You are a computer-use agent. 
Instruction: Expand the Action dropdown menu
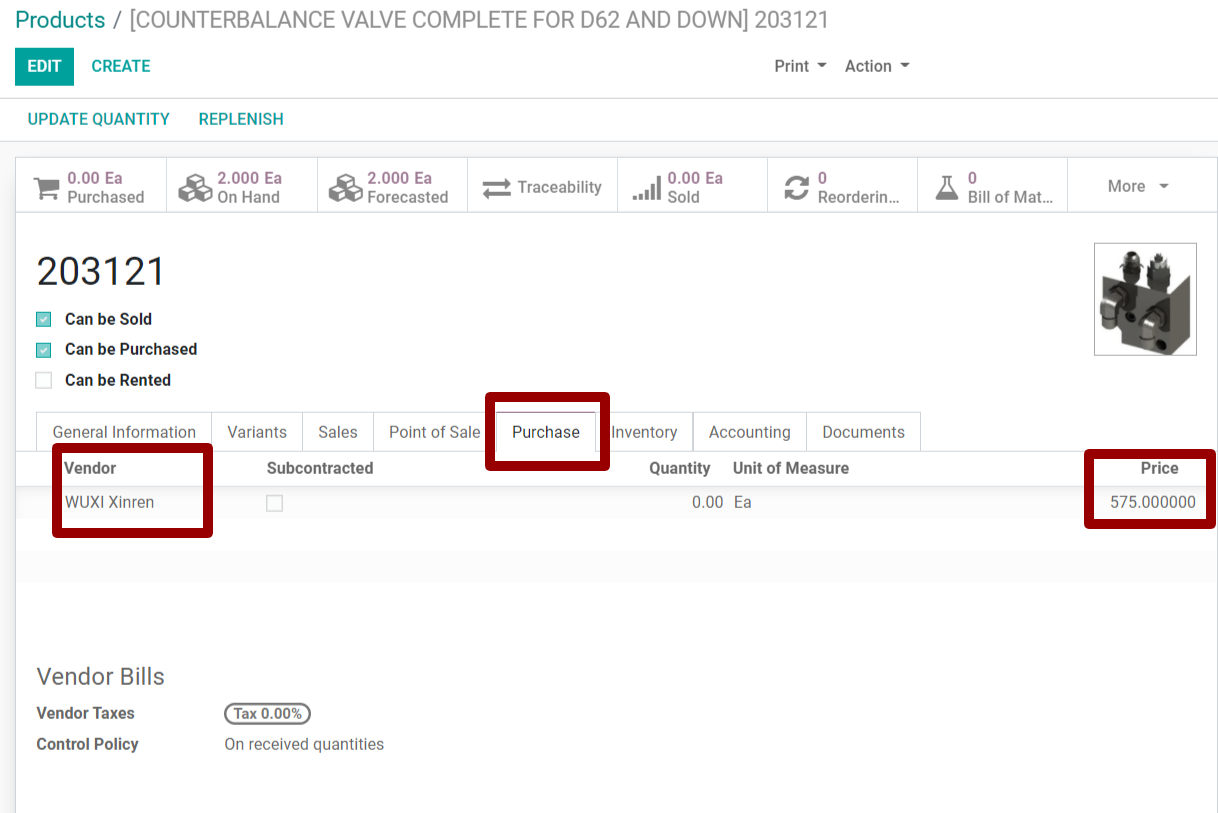[877, 66]
